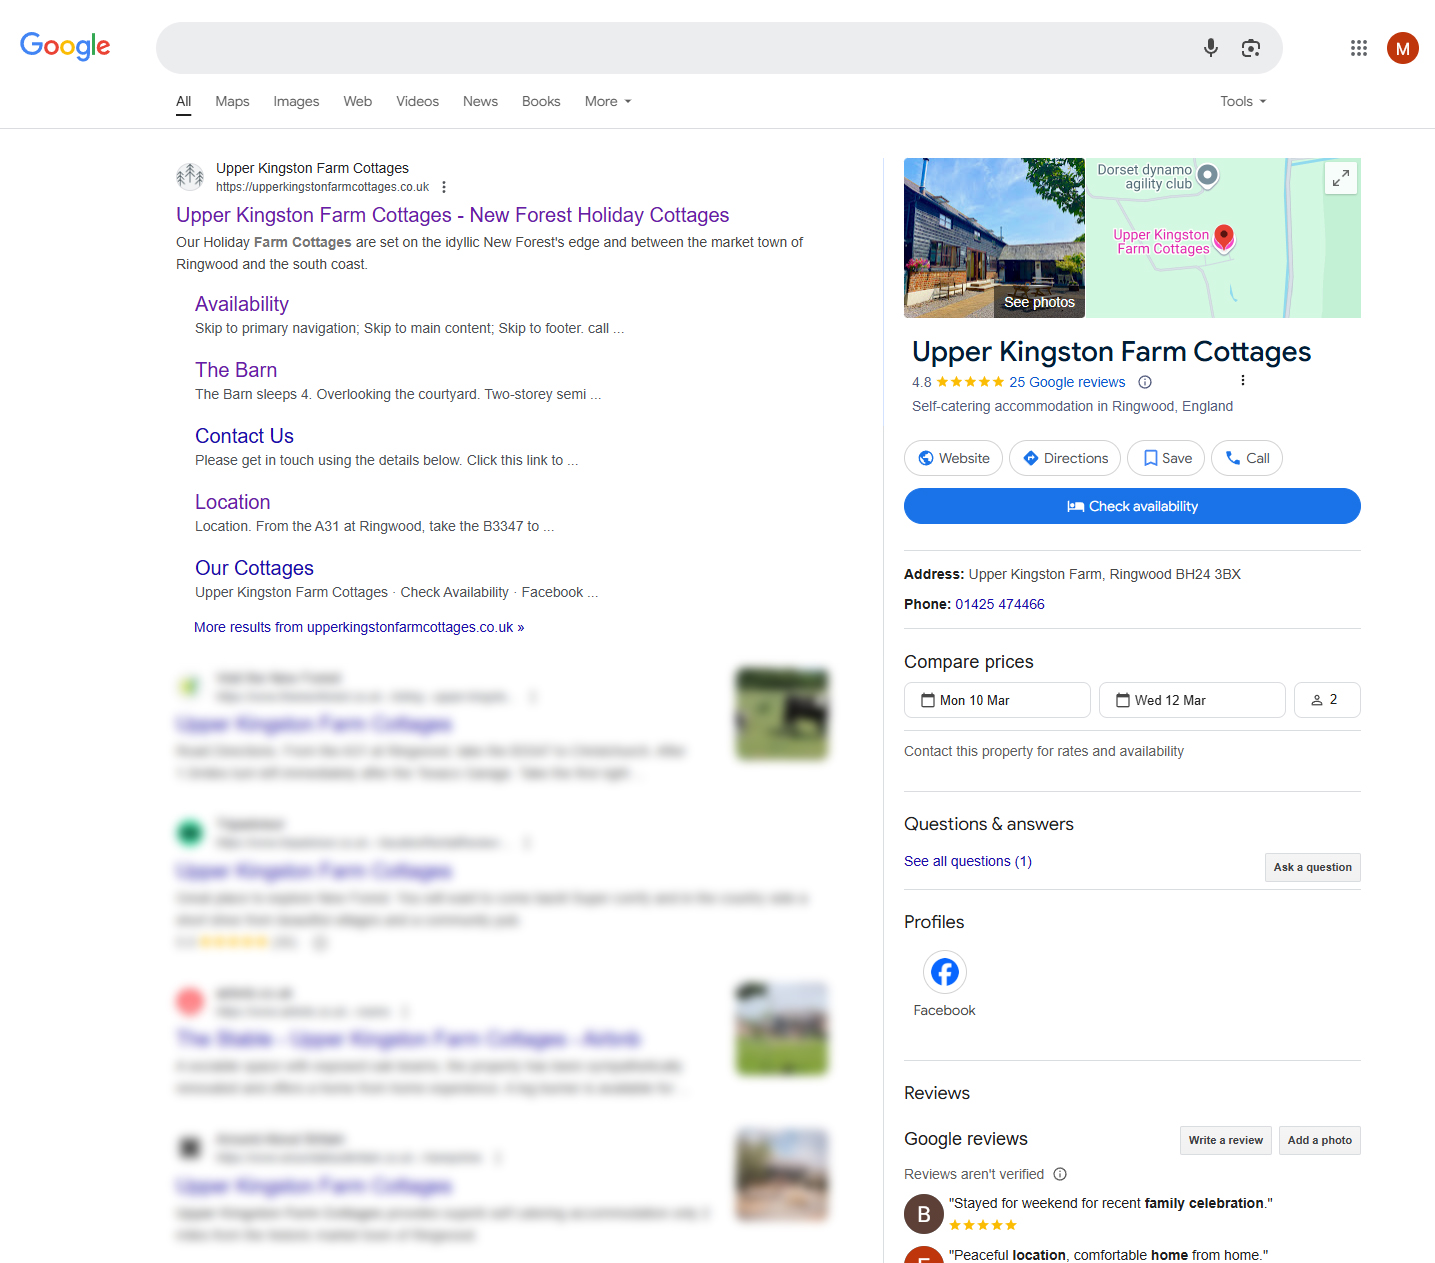Open More results from upperkingstonfarmcottages.co.uk
Screen dimensions: 1435x1263
[359, 627]
